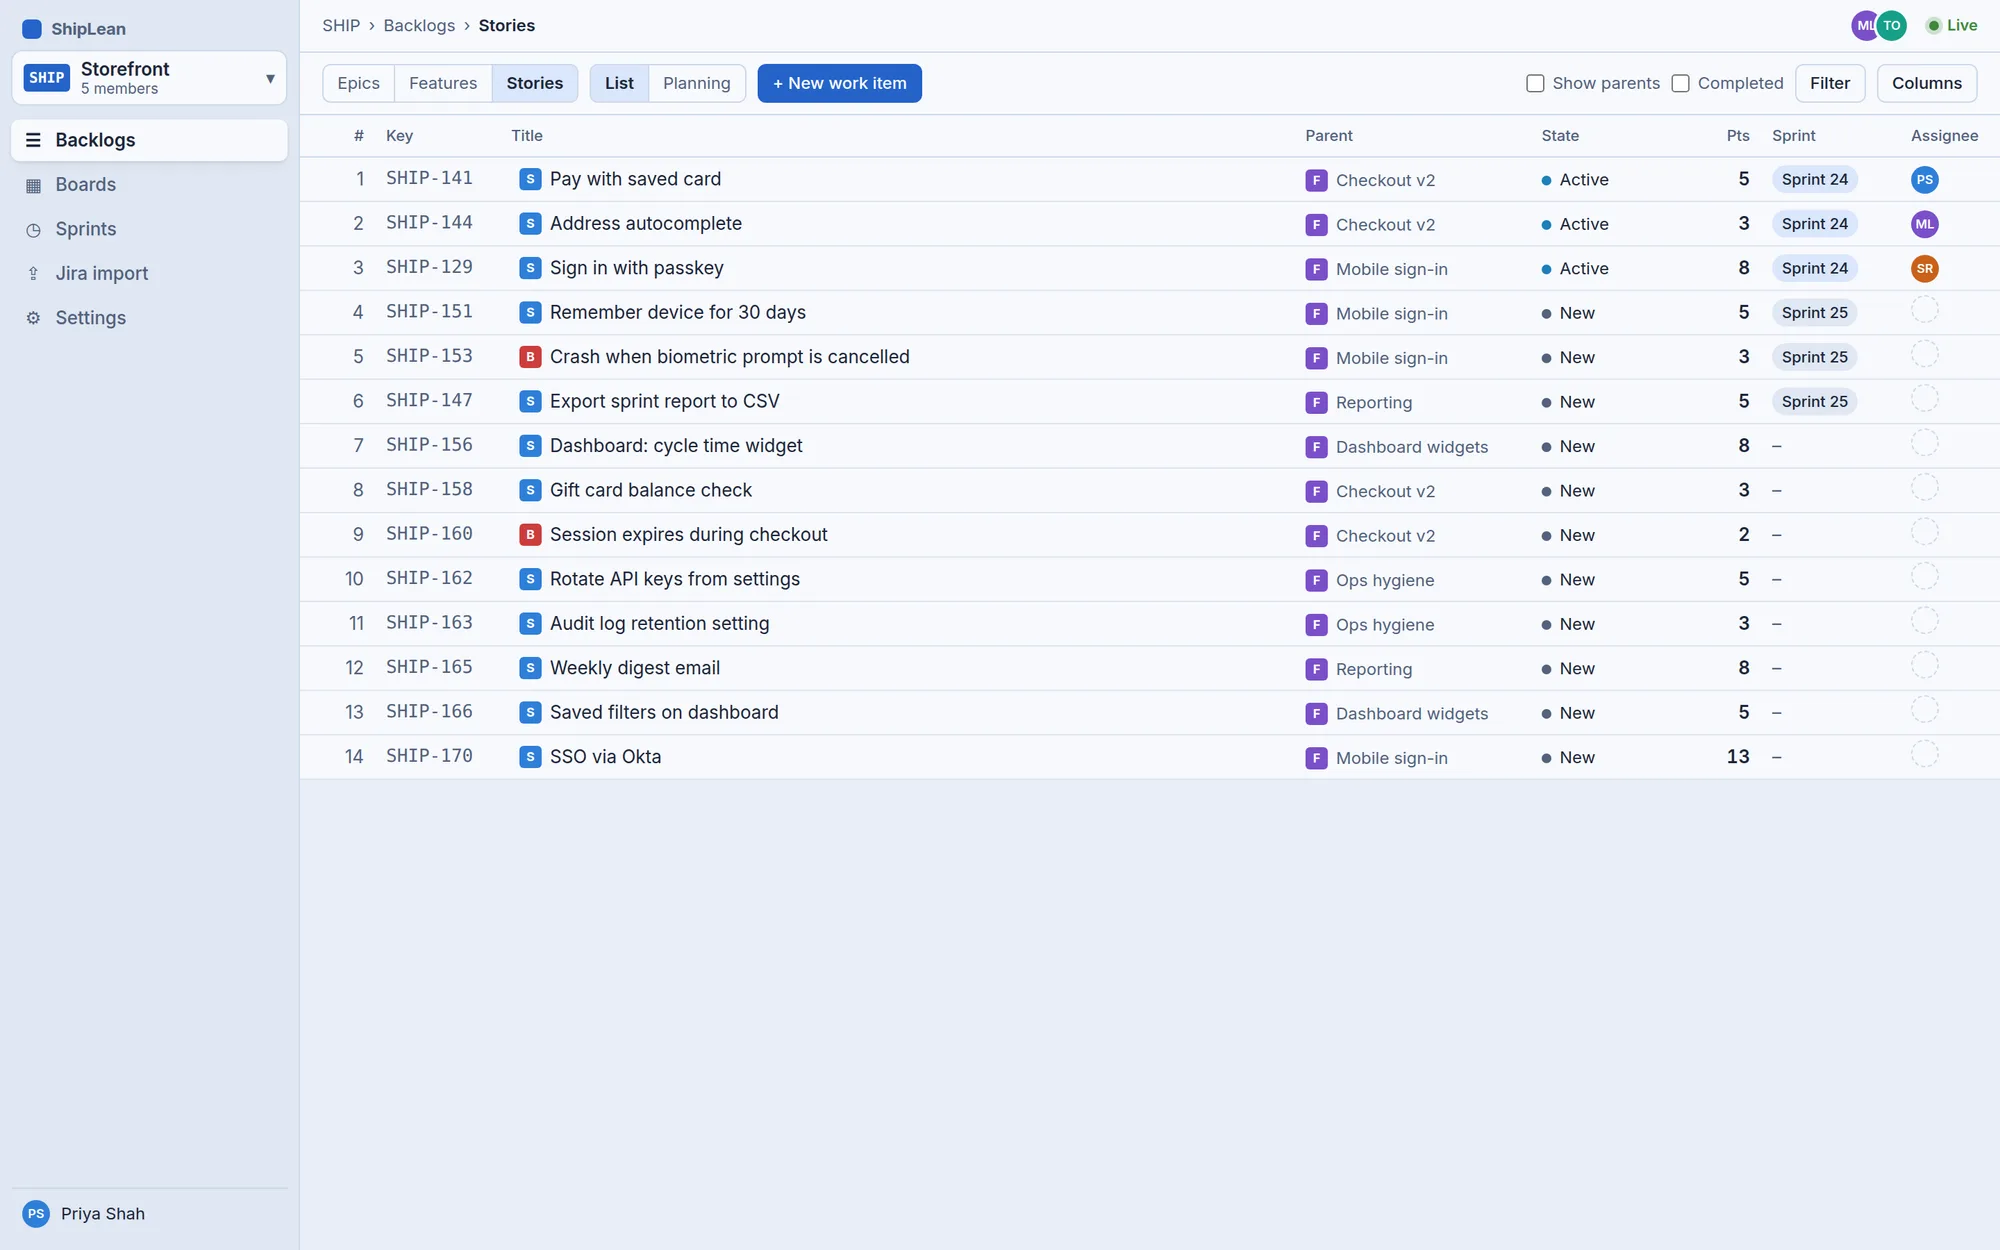The image size is (2000, 1250).
Task: Click the Active state for SHIP-144
Action: (1575, 224)
